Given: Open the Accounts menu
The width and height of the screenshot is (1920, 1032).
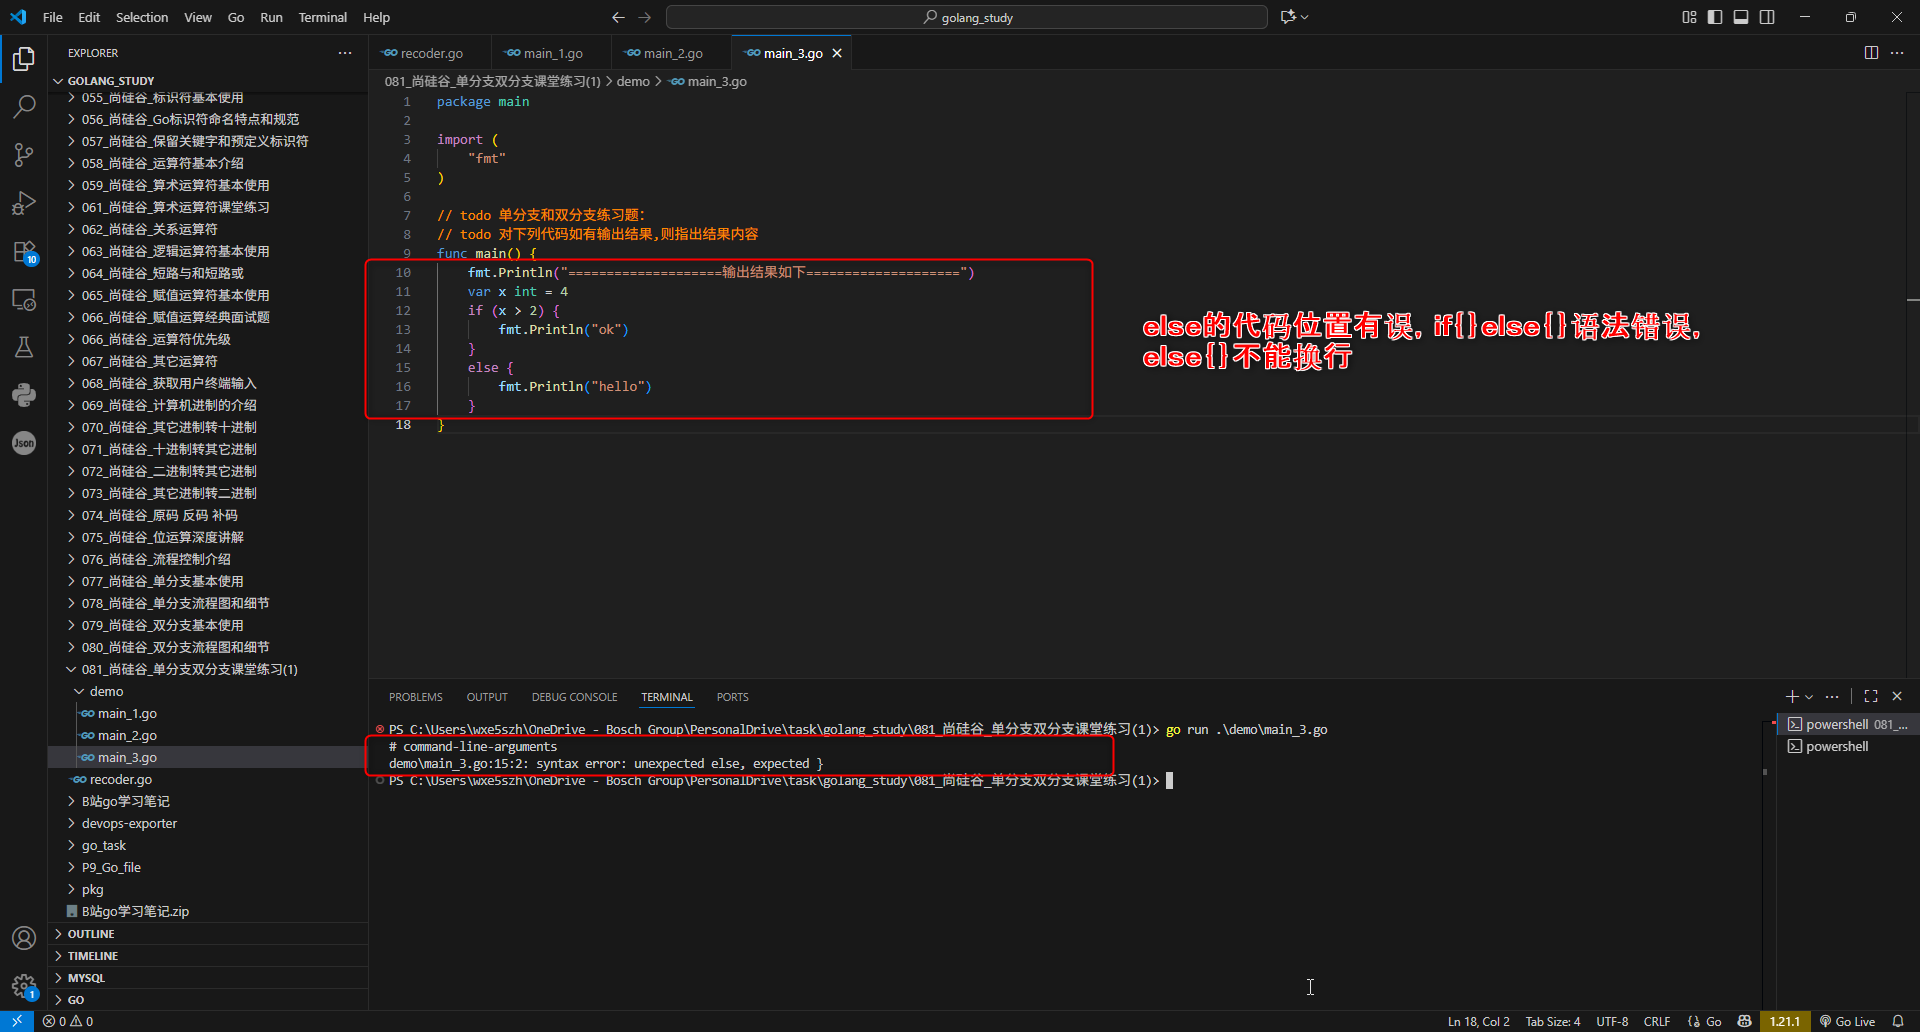Looking at the screenshot, I should (24, 938).
